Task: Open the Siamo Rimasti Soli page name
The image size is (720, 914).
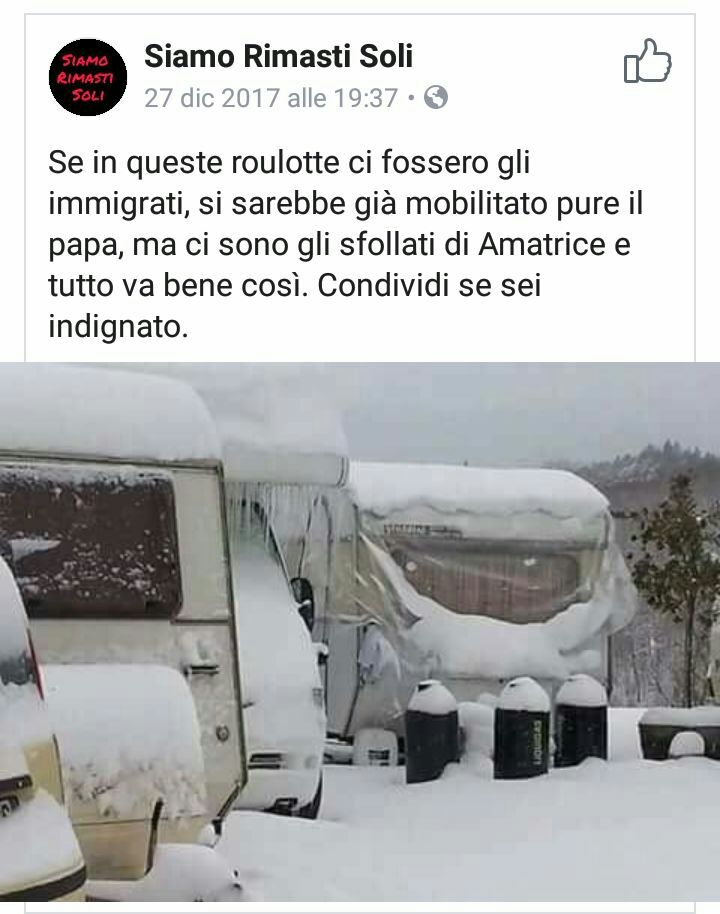Action: point(279,57)
